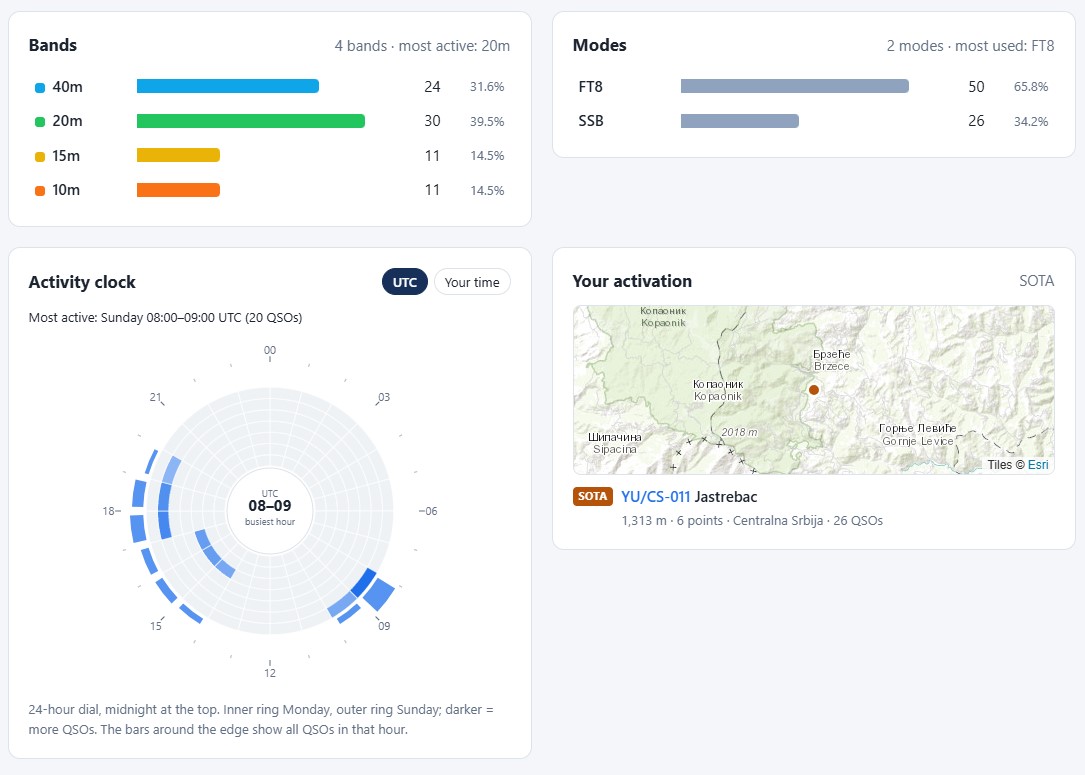Click the green 20m legend swatch
This screenshot has width=1085, height=775.
click(x=40, y=122)
